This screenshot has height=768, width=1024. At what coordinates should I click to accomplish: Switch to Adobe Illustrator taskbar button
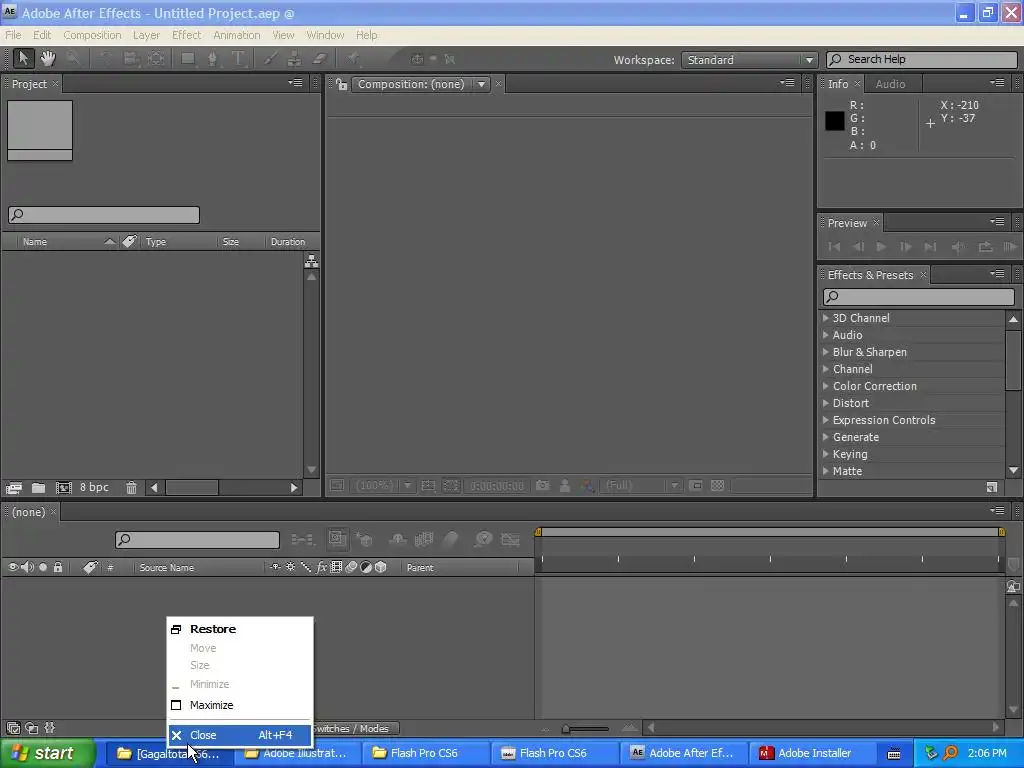(x=297, y=754)
